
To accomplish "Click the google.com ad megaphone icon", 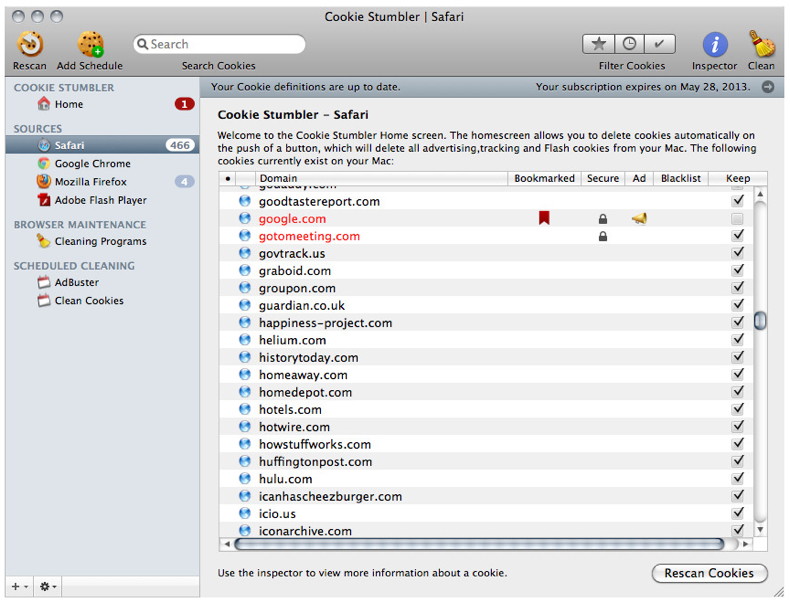I will (639, 219).
